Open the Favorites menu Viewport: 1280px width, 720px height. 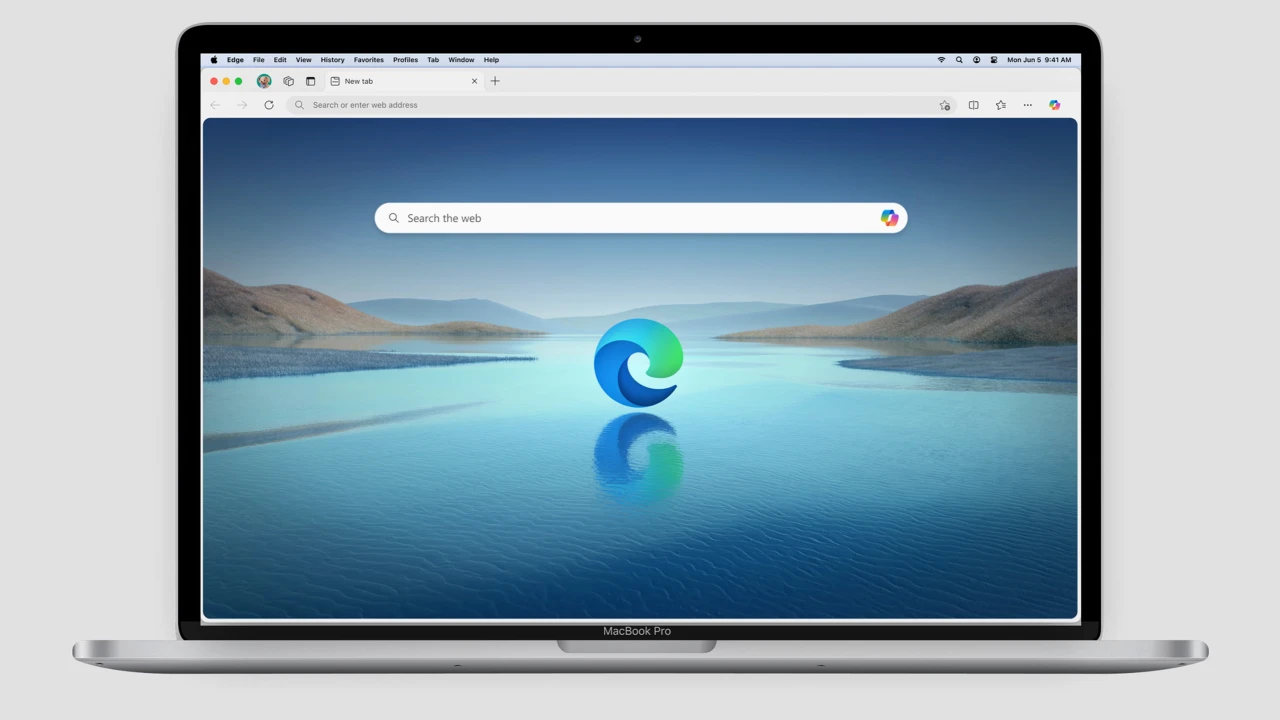coord(369,60)
